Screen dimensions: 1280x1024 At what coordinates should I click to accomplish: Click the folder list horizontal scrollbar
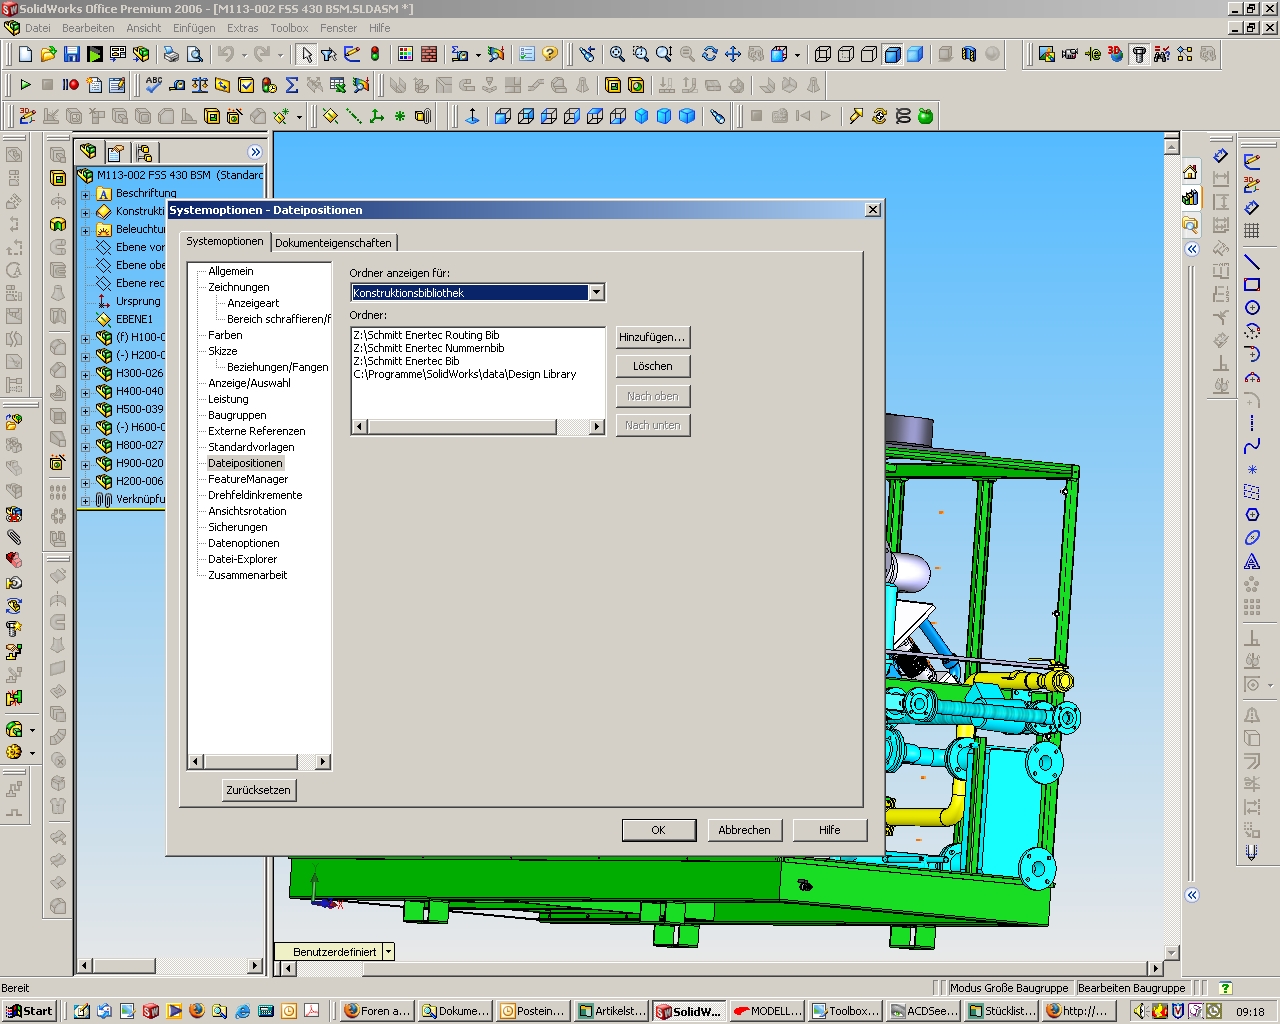[x=461, y=427]
